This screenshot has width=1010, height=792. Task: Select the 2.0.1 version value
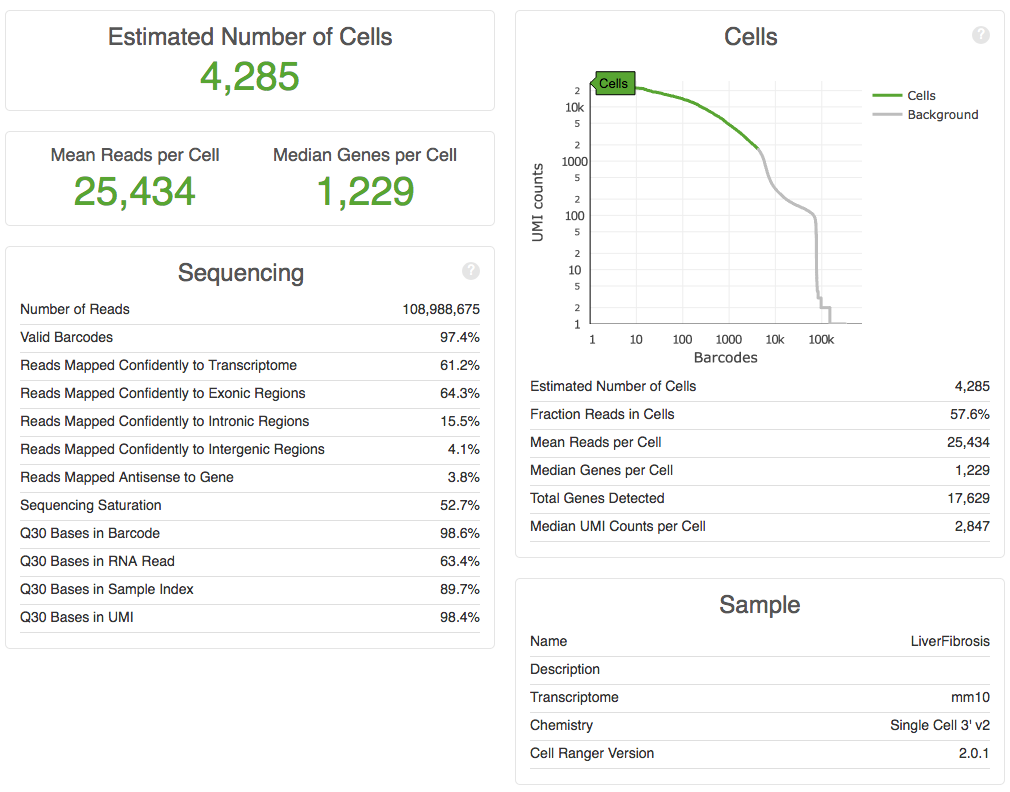pyautogui.click(x=974, y=753)
